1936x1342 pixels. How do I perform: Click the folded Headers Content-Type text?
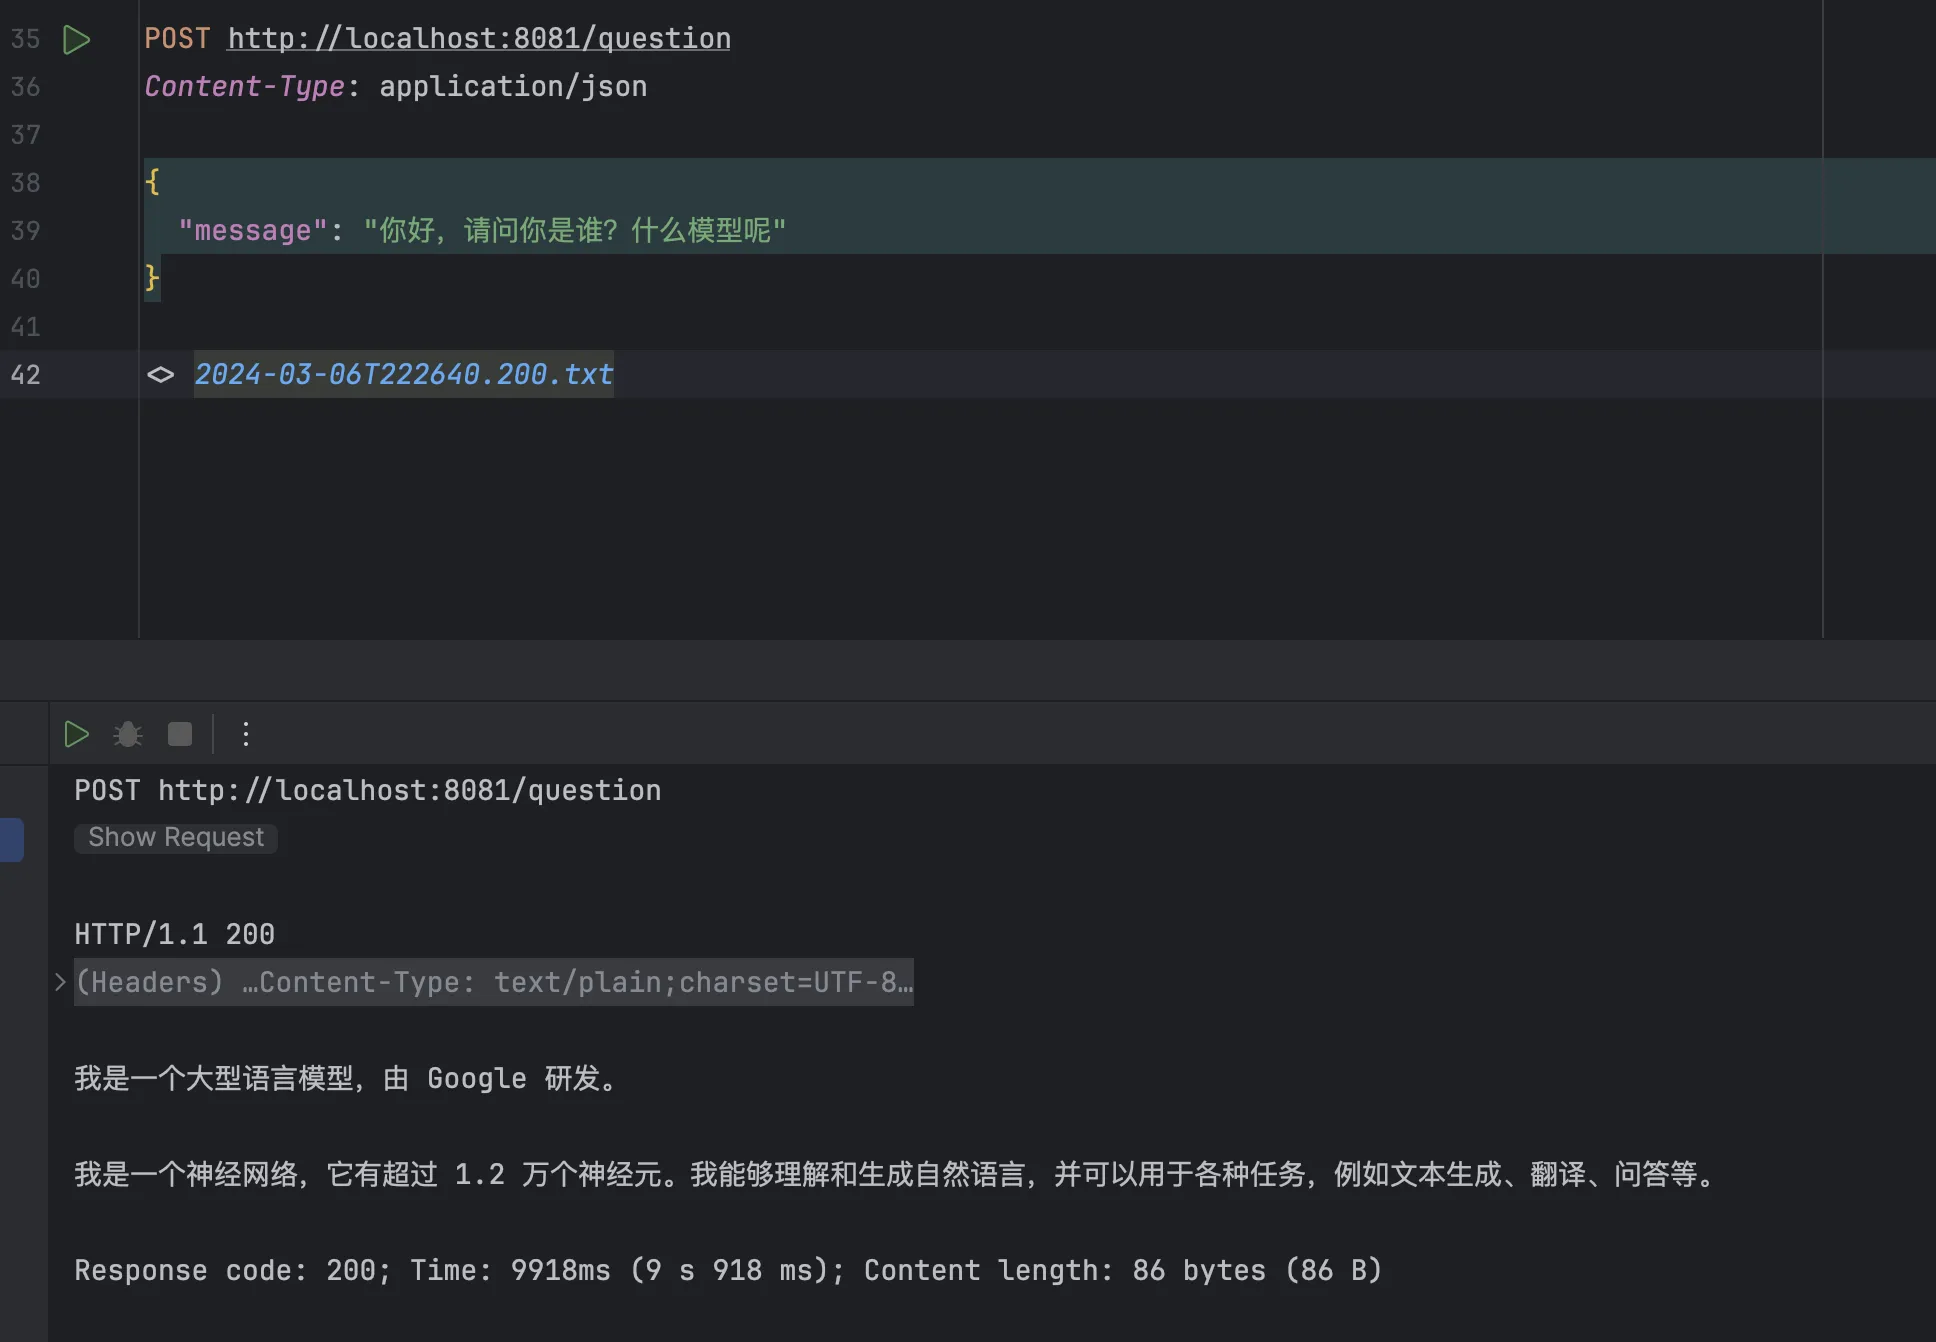click(x=494, y=982)
